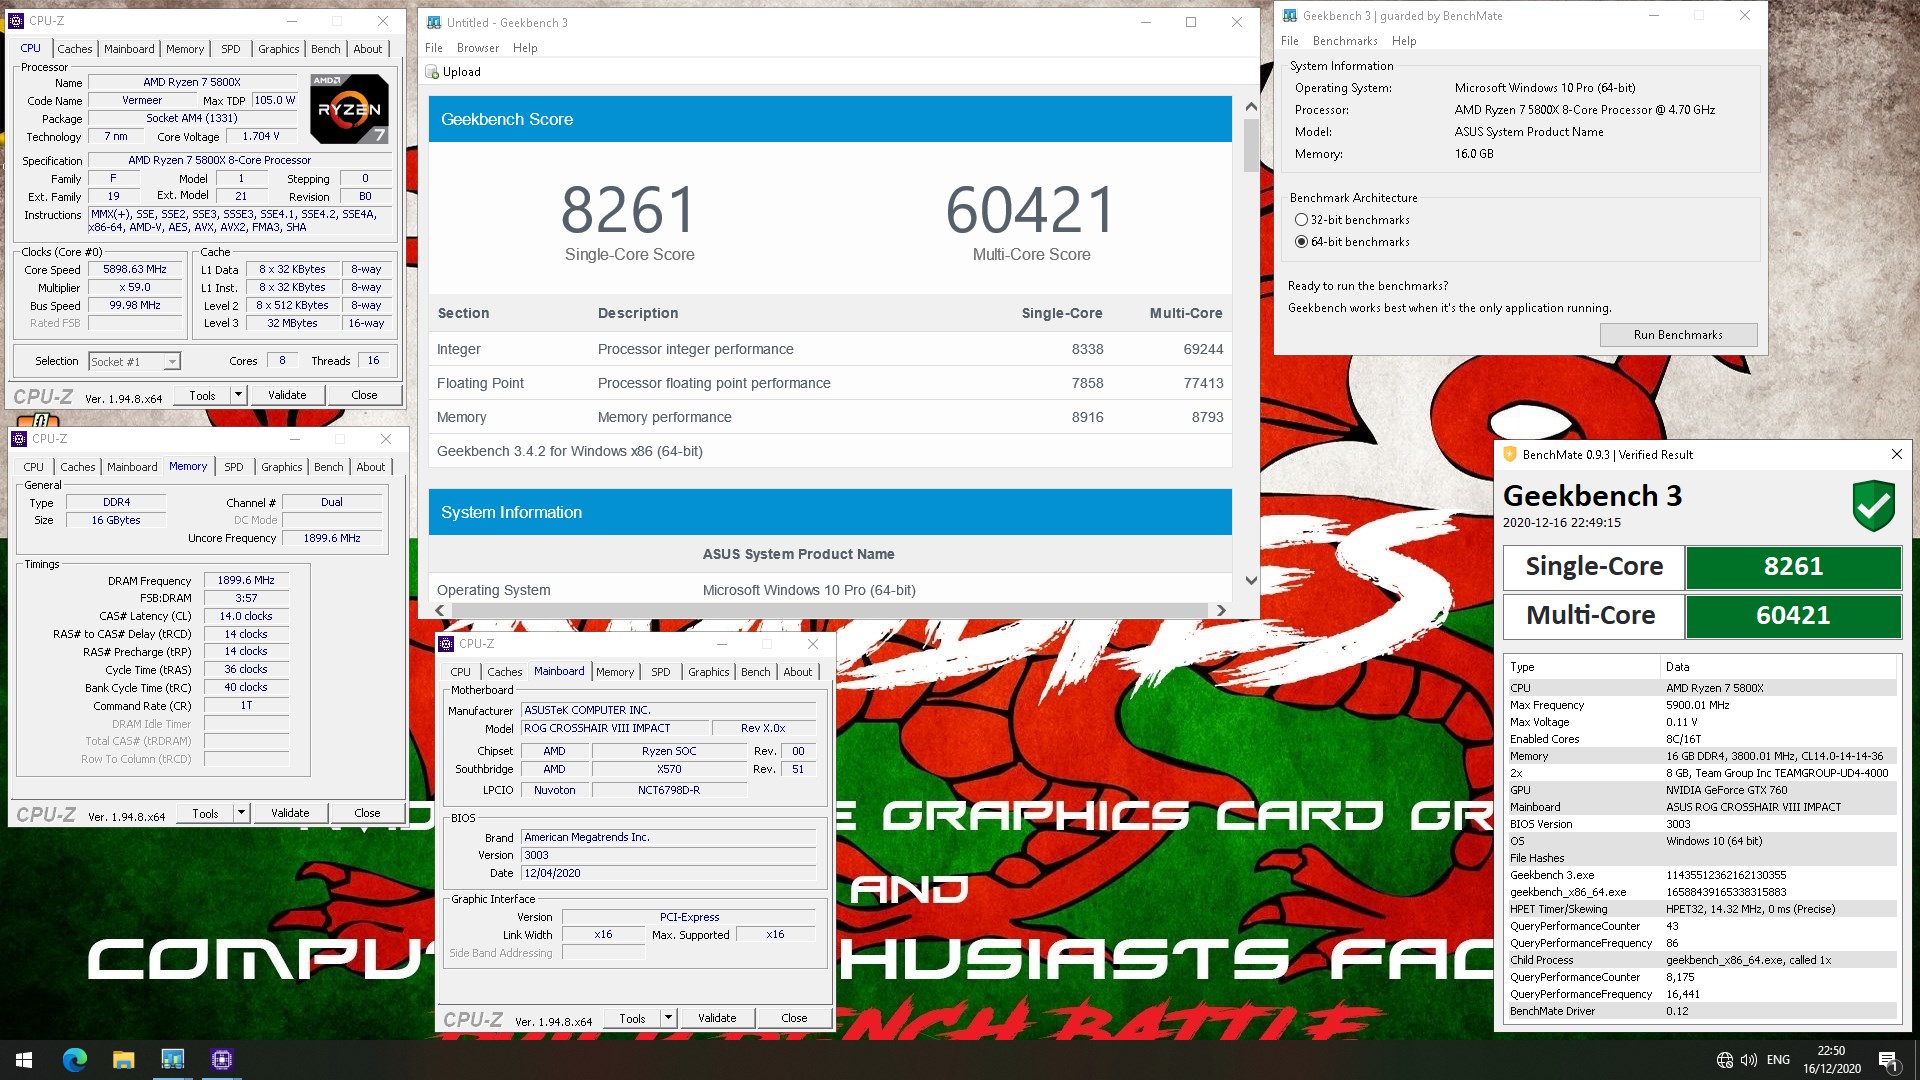Click Close button in Memory CPU-Z window

(367, 813)
